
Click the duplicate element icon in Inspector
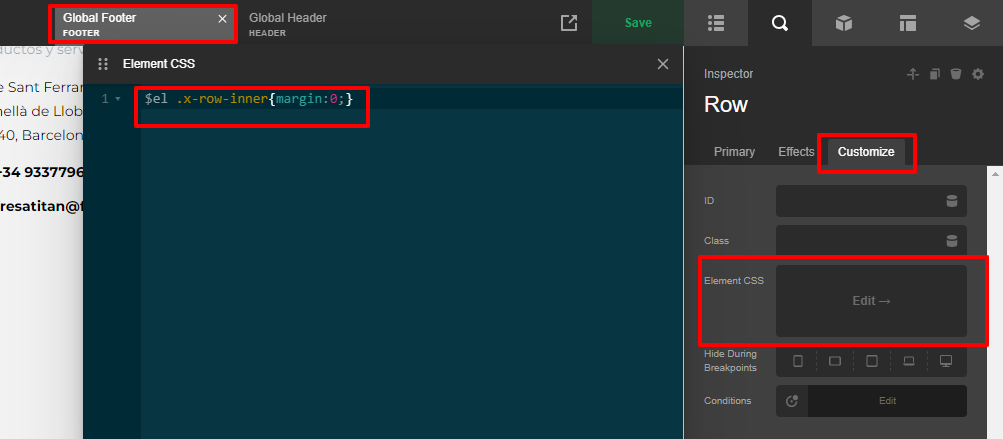(x=934, y=74)
